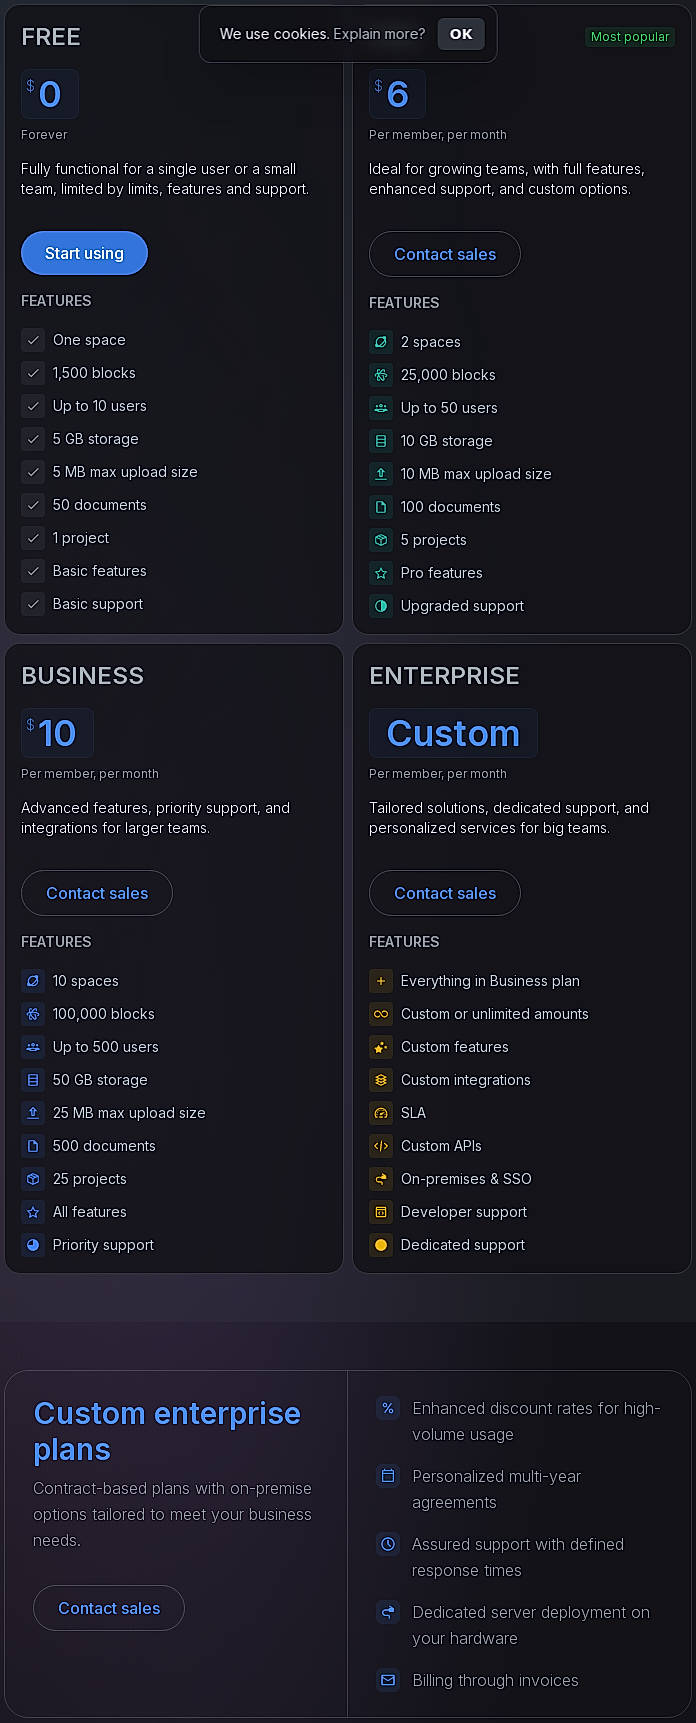
Task: Open the Explain more cookies link
Action: coord(379,33)
